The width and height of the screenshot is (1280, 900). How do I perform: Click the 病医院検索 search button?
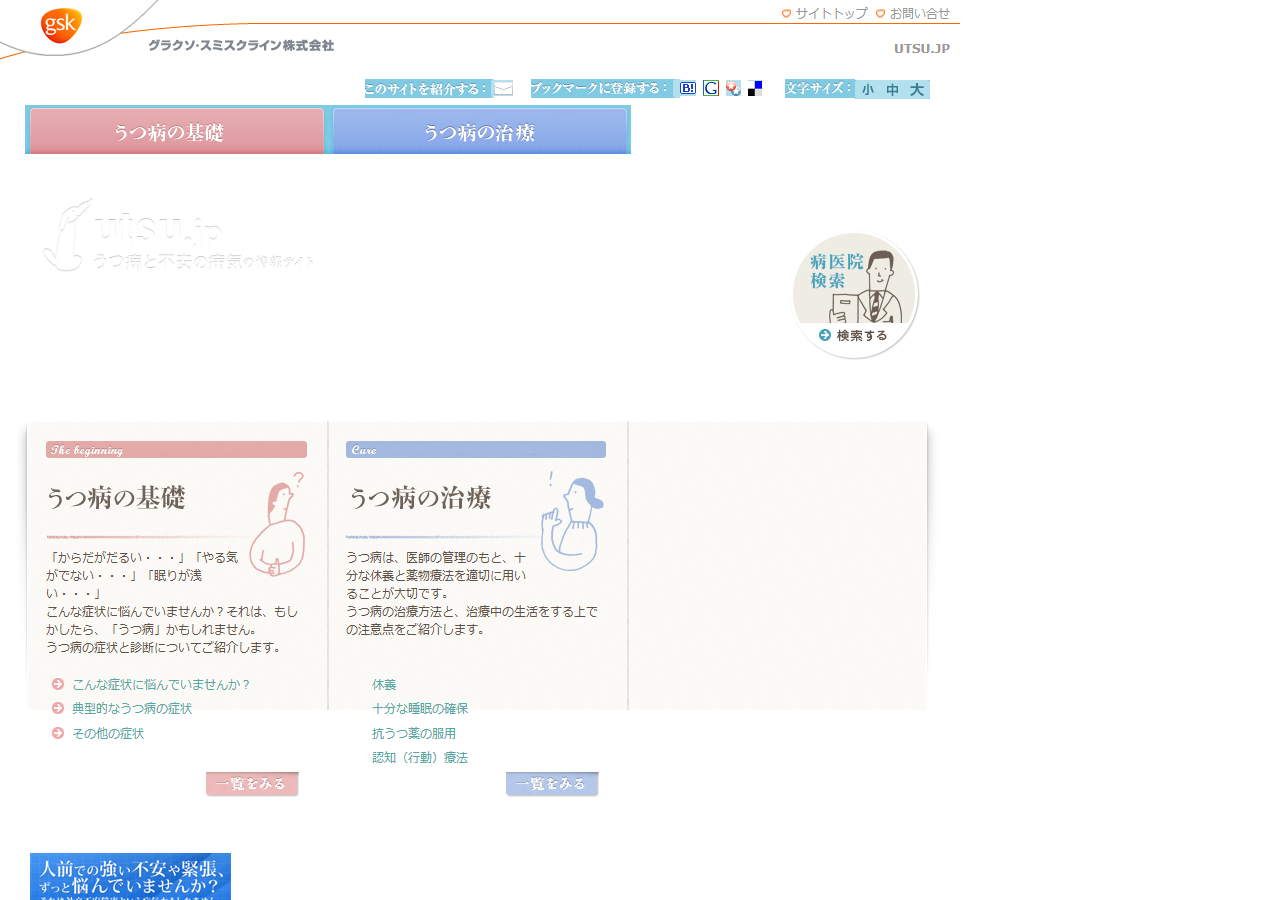click(855, 295)
